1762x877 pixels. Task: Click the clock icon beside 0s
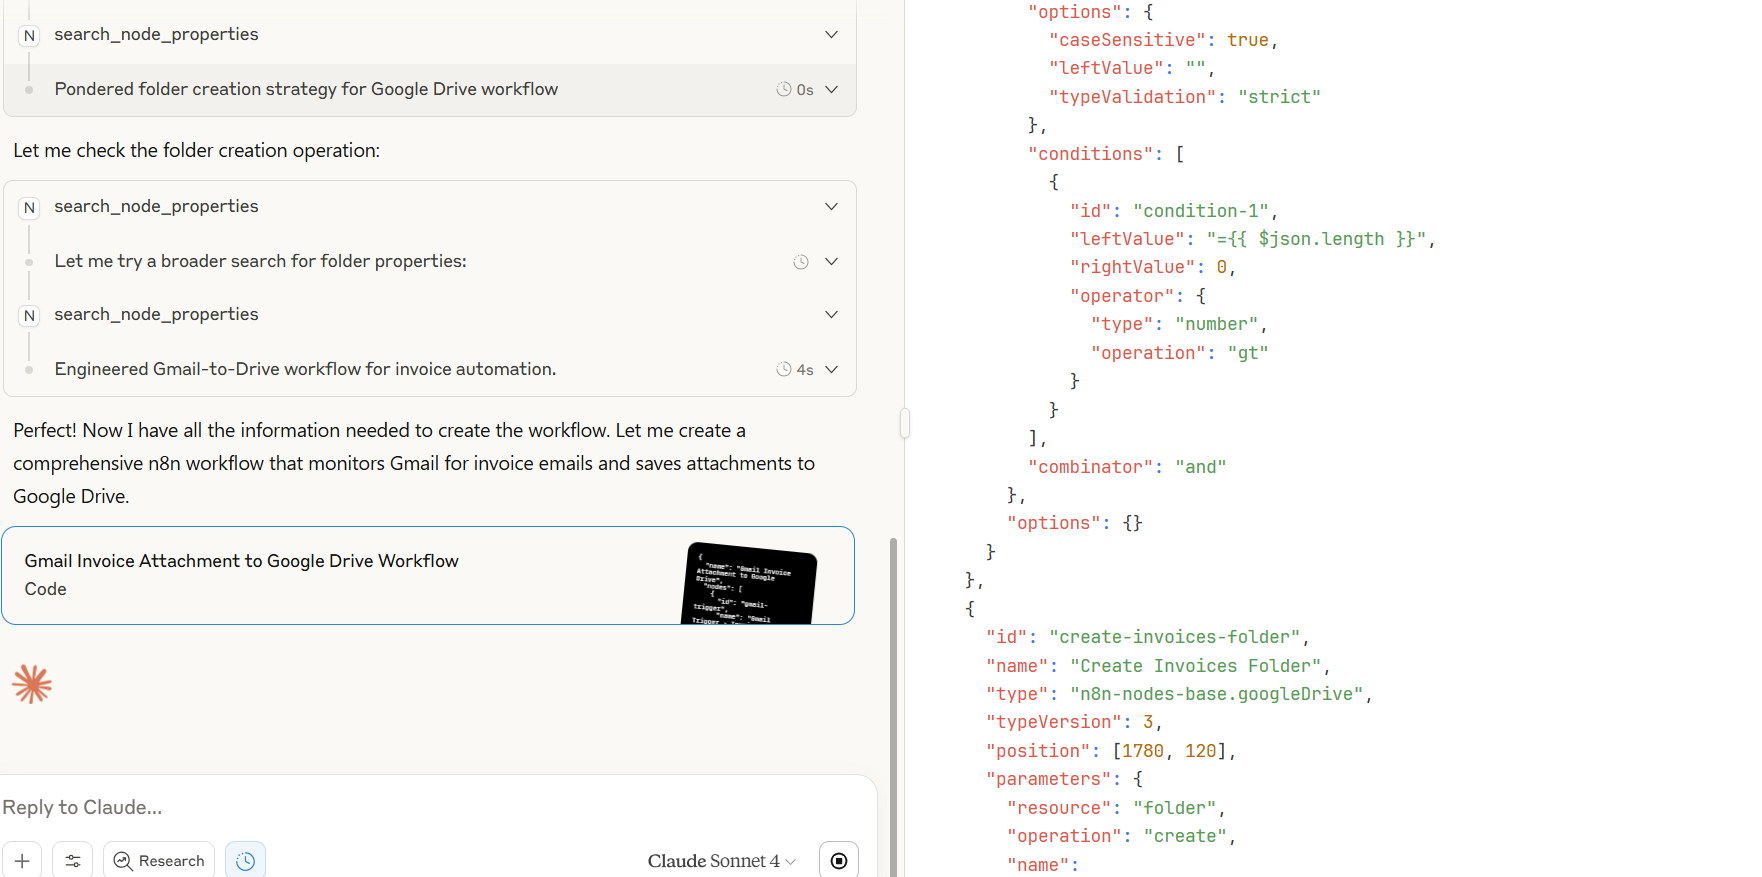784,89
